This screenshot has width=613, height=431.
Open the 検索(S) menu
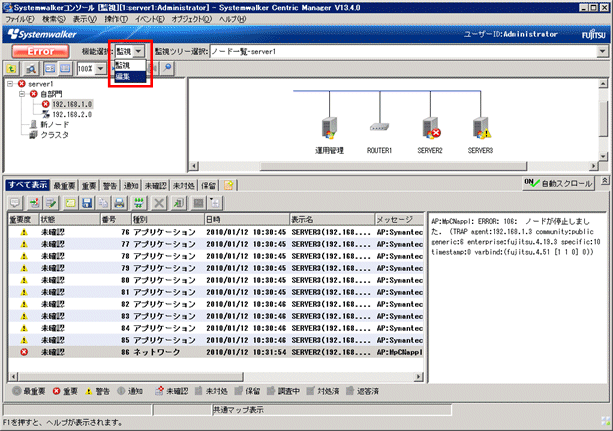click(x=54, y=19)
